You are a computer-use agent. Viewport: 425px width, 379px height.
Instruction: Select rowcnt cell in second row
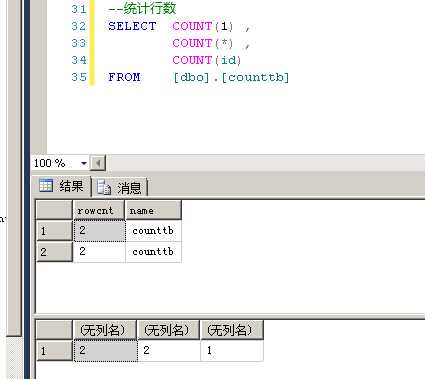pos(99,252)
